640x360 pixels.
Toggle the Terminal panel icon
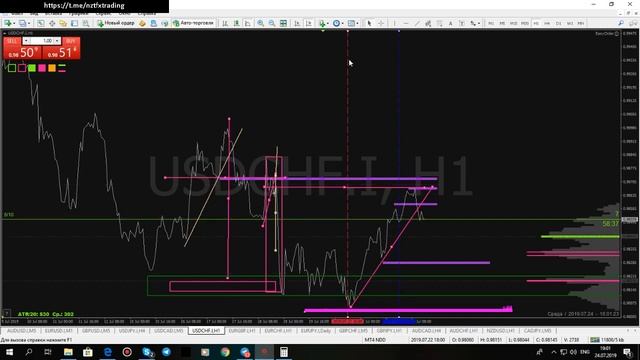tap(74, 23)
